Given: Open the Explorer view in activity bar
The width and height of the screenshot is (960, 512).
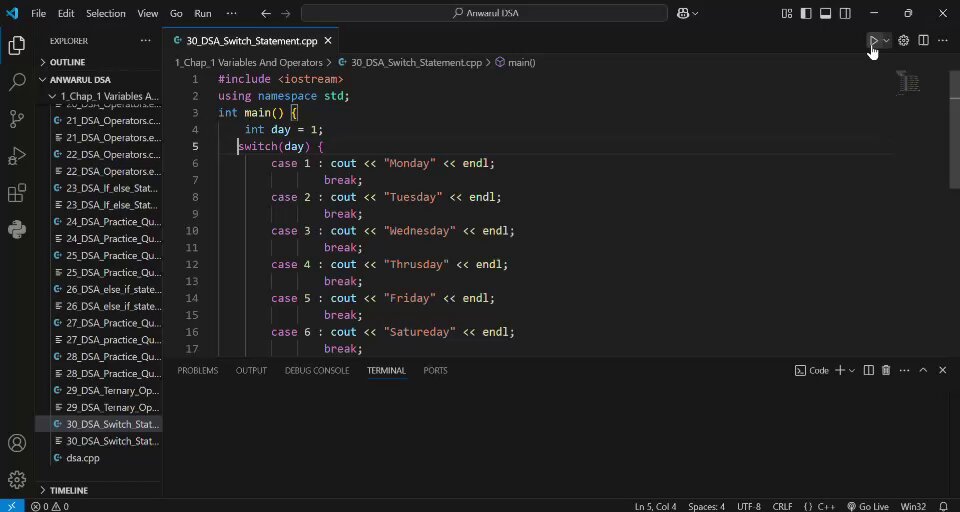Looking at the screenshot, I should tap(17, 45).
